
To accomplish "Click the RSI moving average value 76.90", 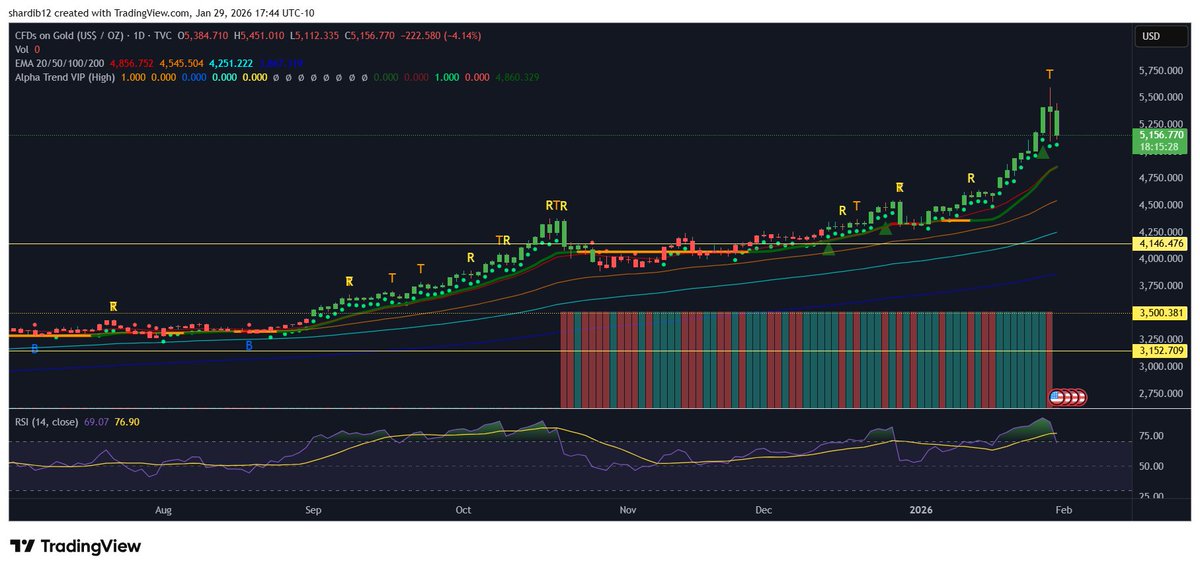I will [128, 422].
